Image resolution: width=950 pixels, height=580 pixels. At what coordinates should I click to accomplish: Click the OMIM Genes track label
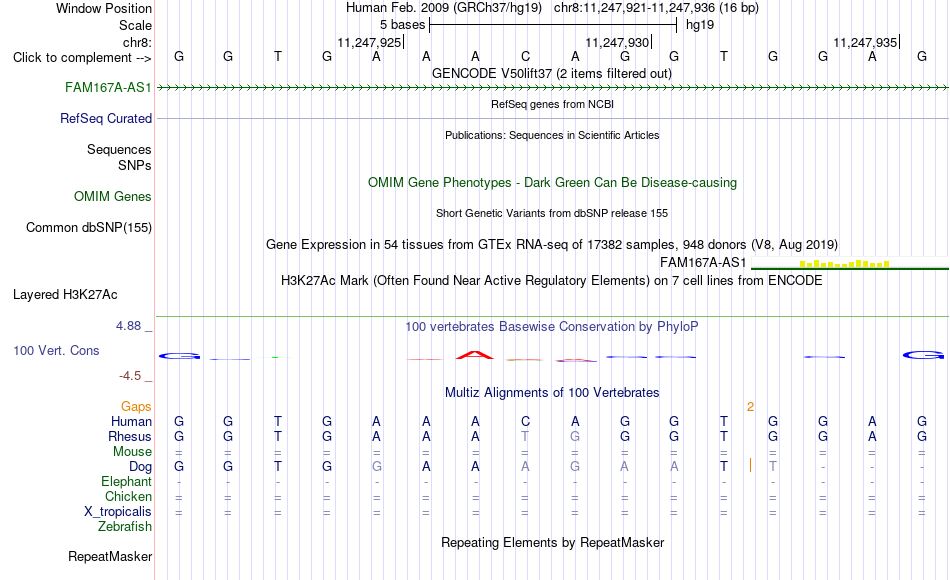coord(112,196)
